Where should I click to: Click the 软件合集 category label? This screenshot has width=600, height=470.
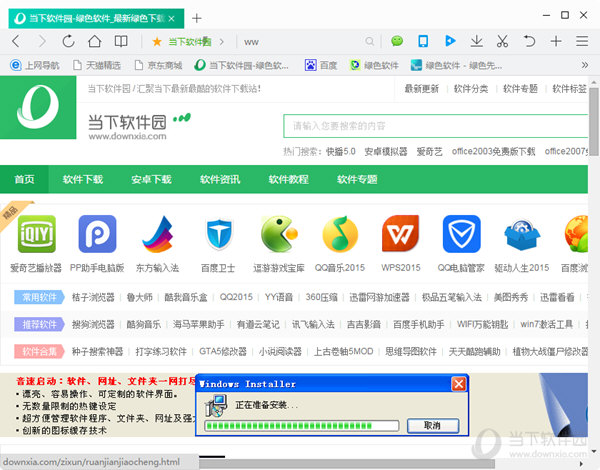coord(39,351)
